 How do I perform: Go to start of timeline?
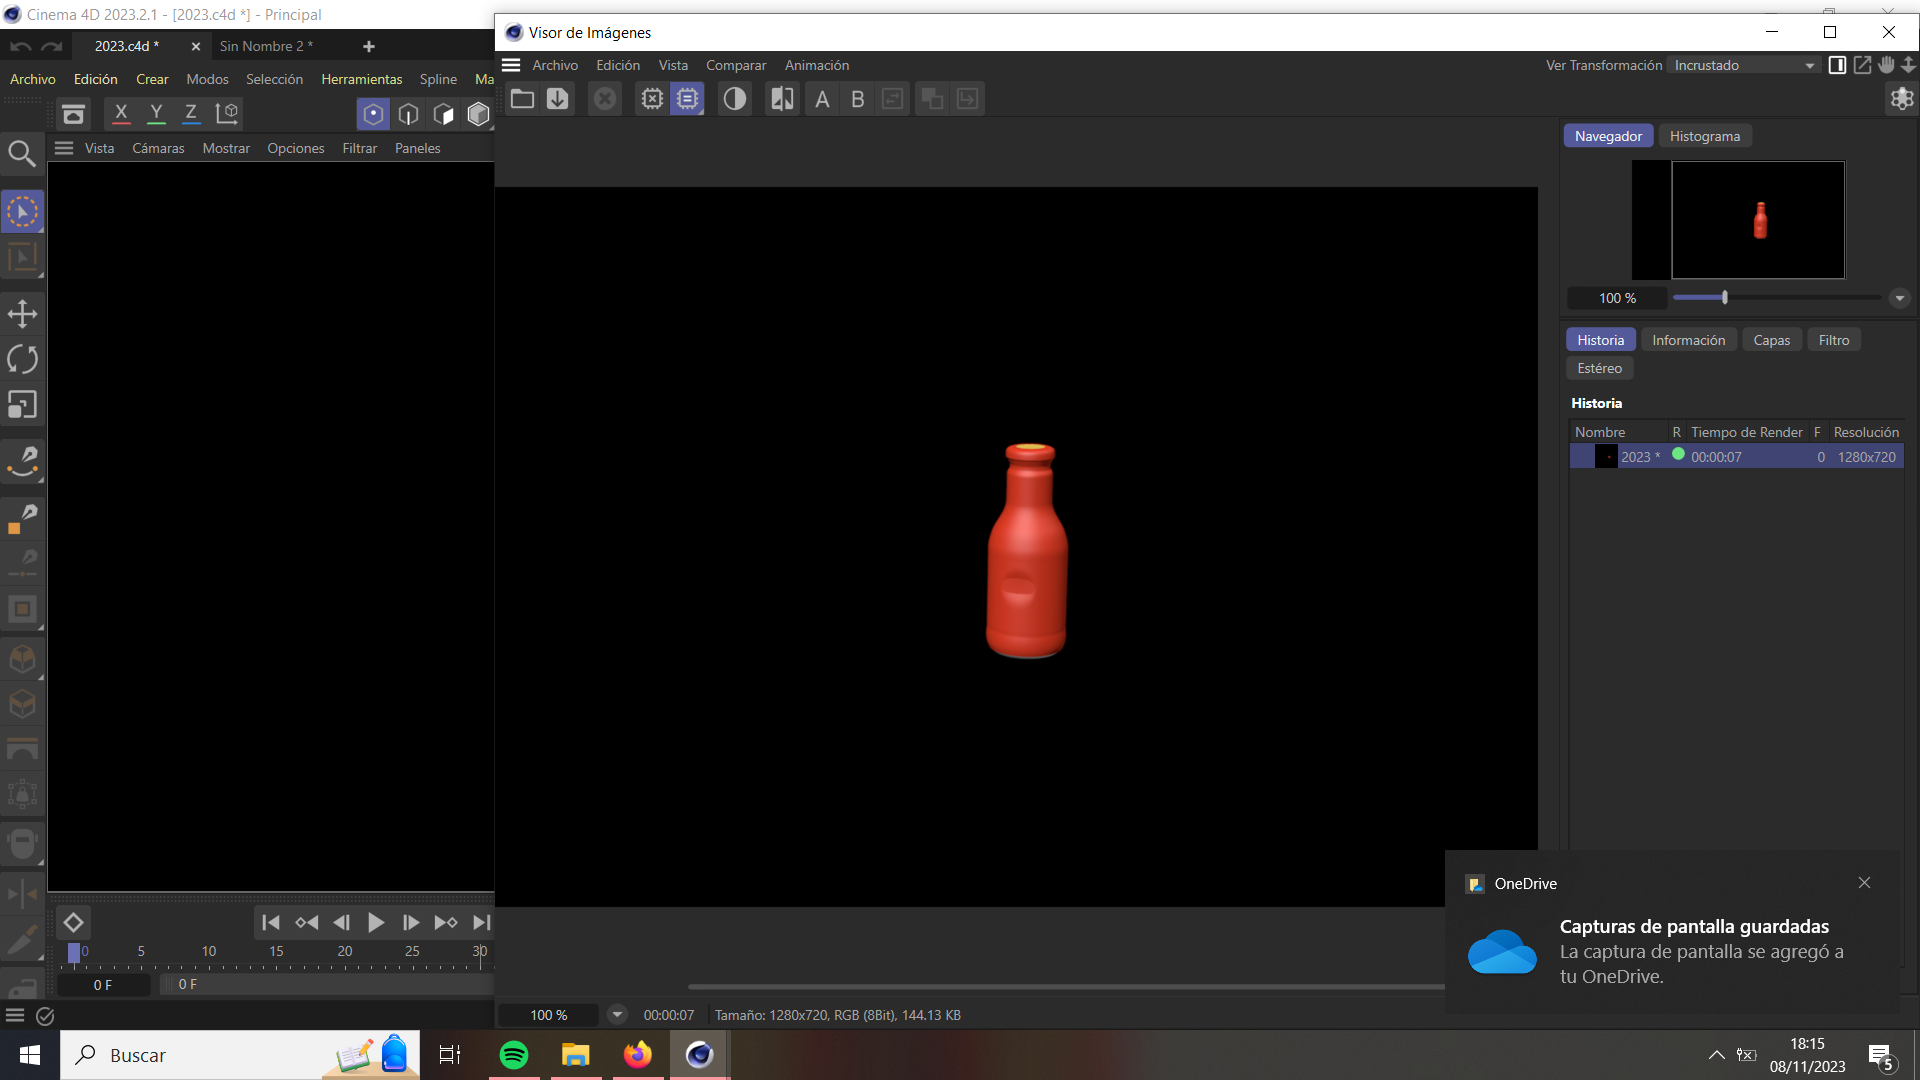(270, 922)
